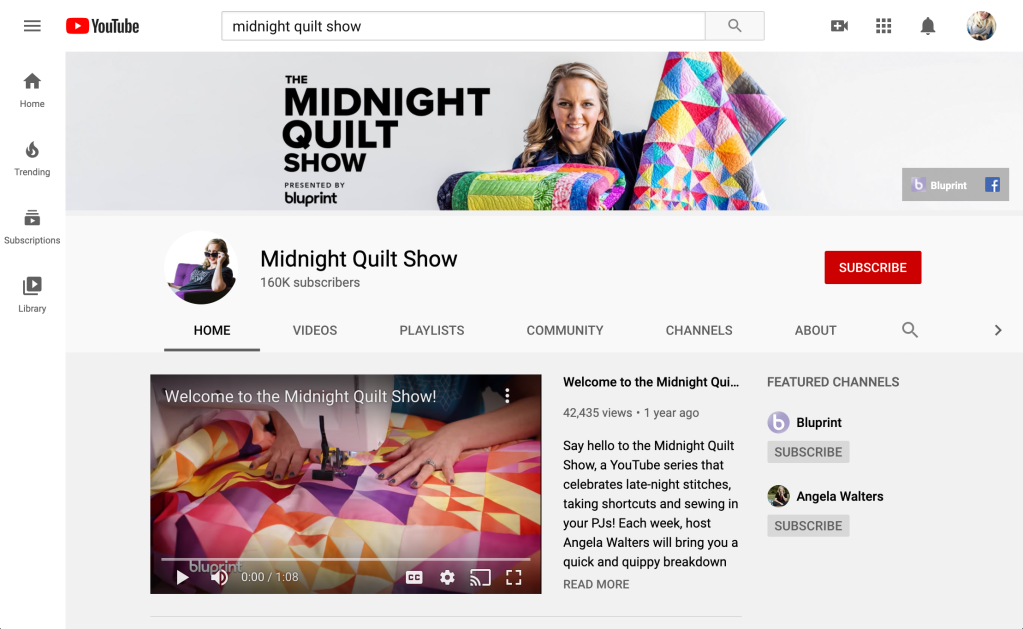This screenshot has width=1023, height=629.
Task: Go to Trending in sidebar
Action: click(x=32, y=158)
